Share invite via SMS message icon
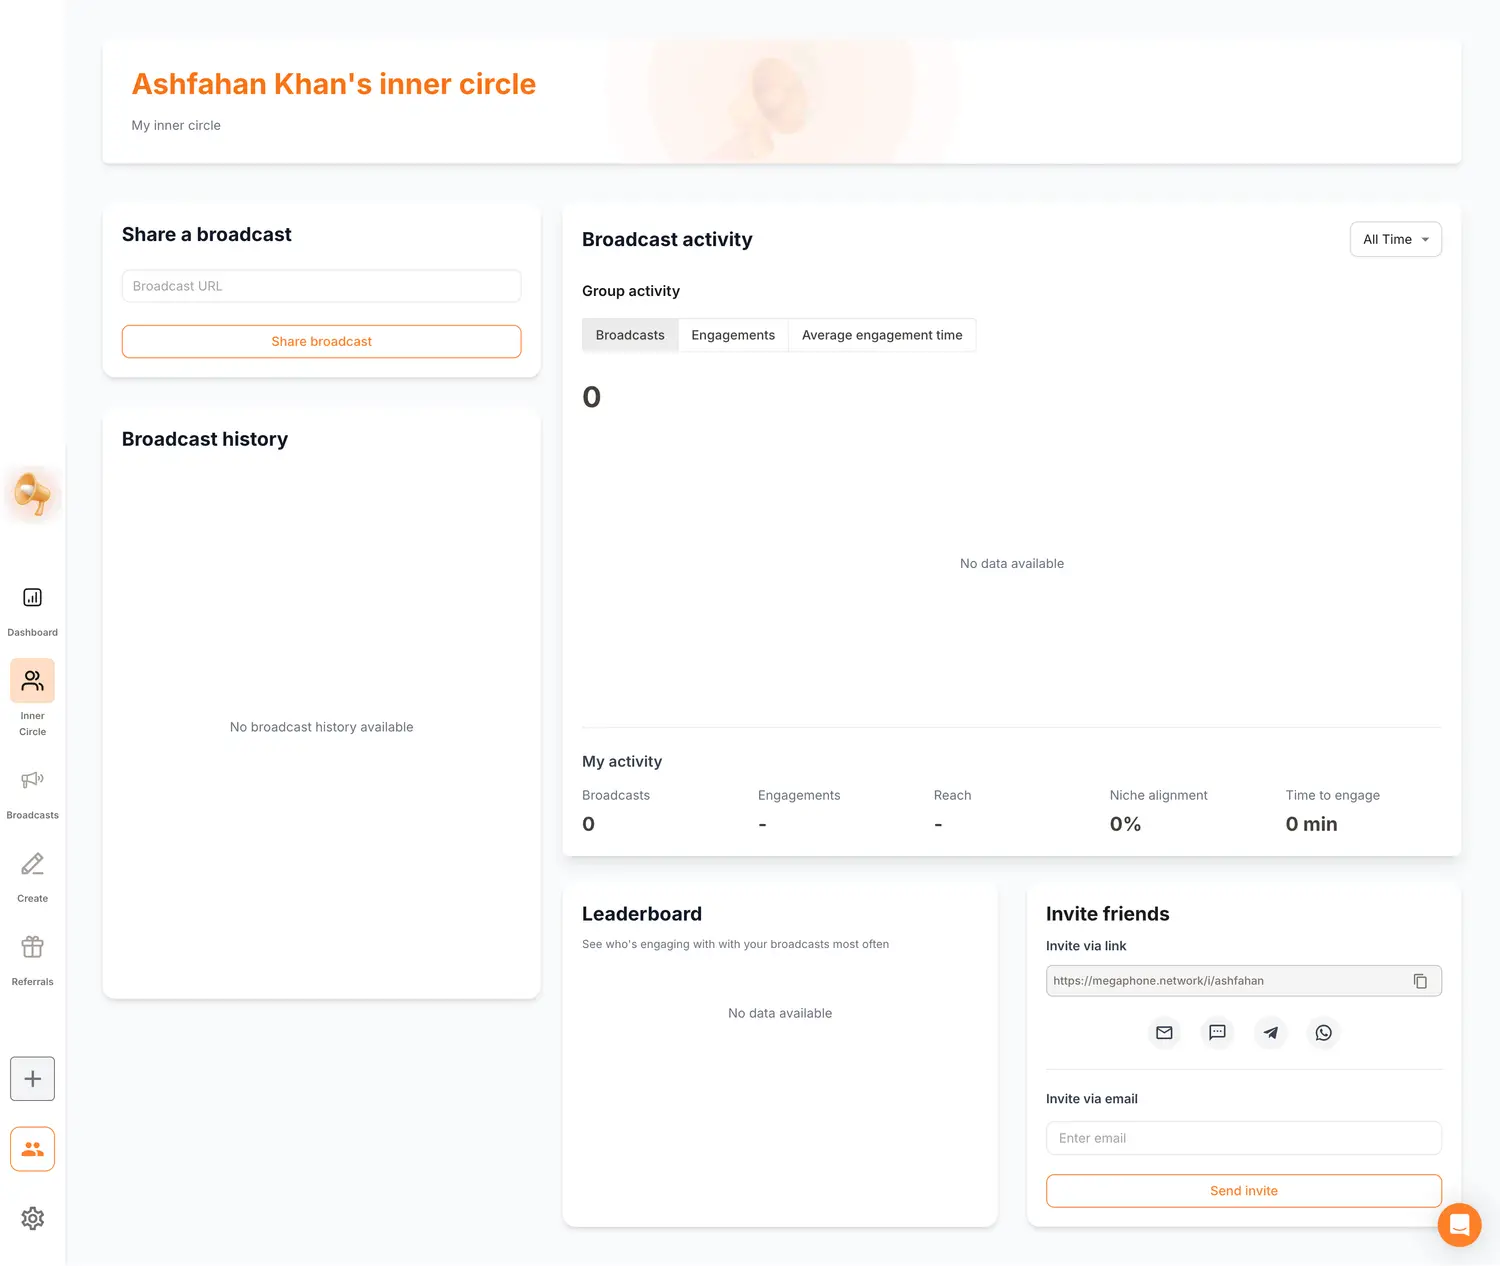 point(1217,1033)
